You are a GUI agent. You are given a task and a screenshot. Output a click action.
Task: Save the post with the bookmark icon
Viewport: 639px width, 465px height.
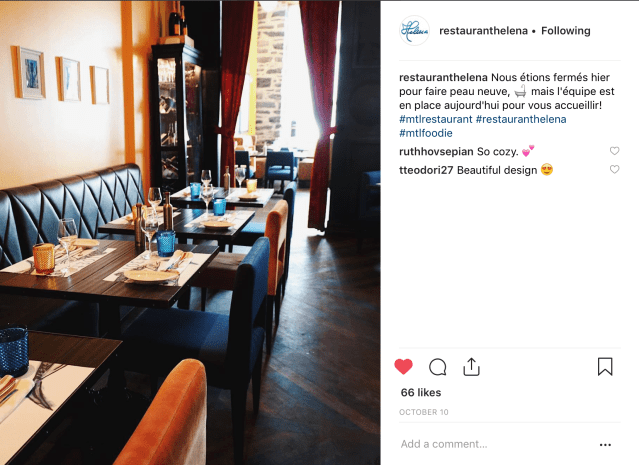pos(605,366)
